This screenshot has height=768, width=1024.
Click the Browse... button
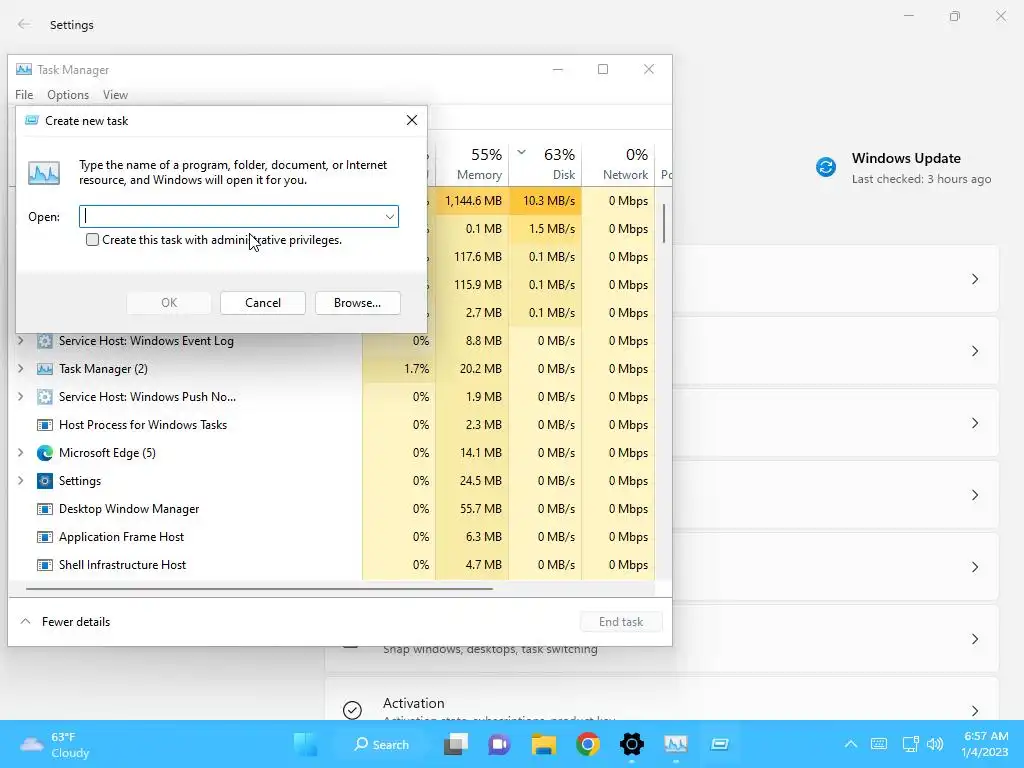357,303
